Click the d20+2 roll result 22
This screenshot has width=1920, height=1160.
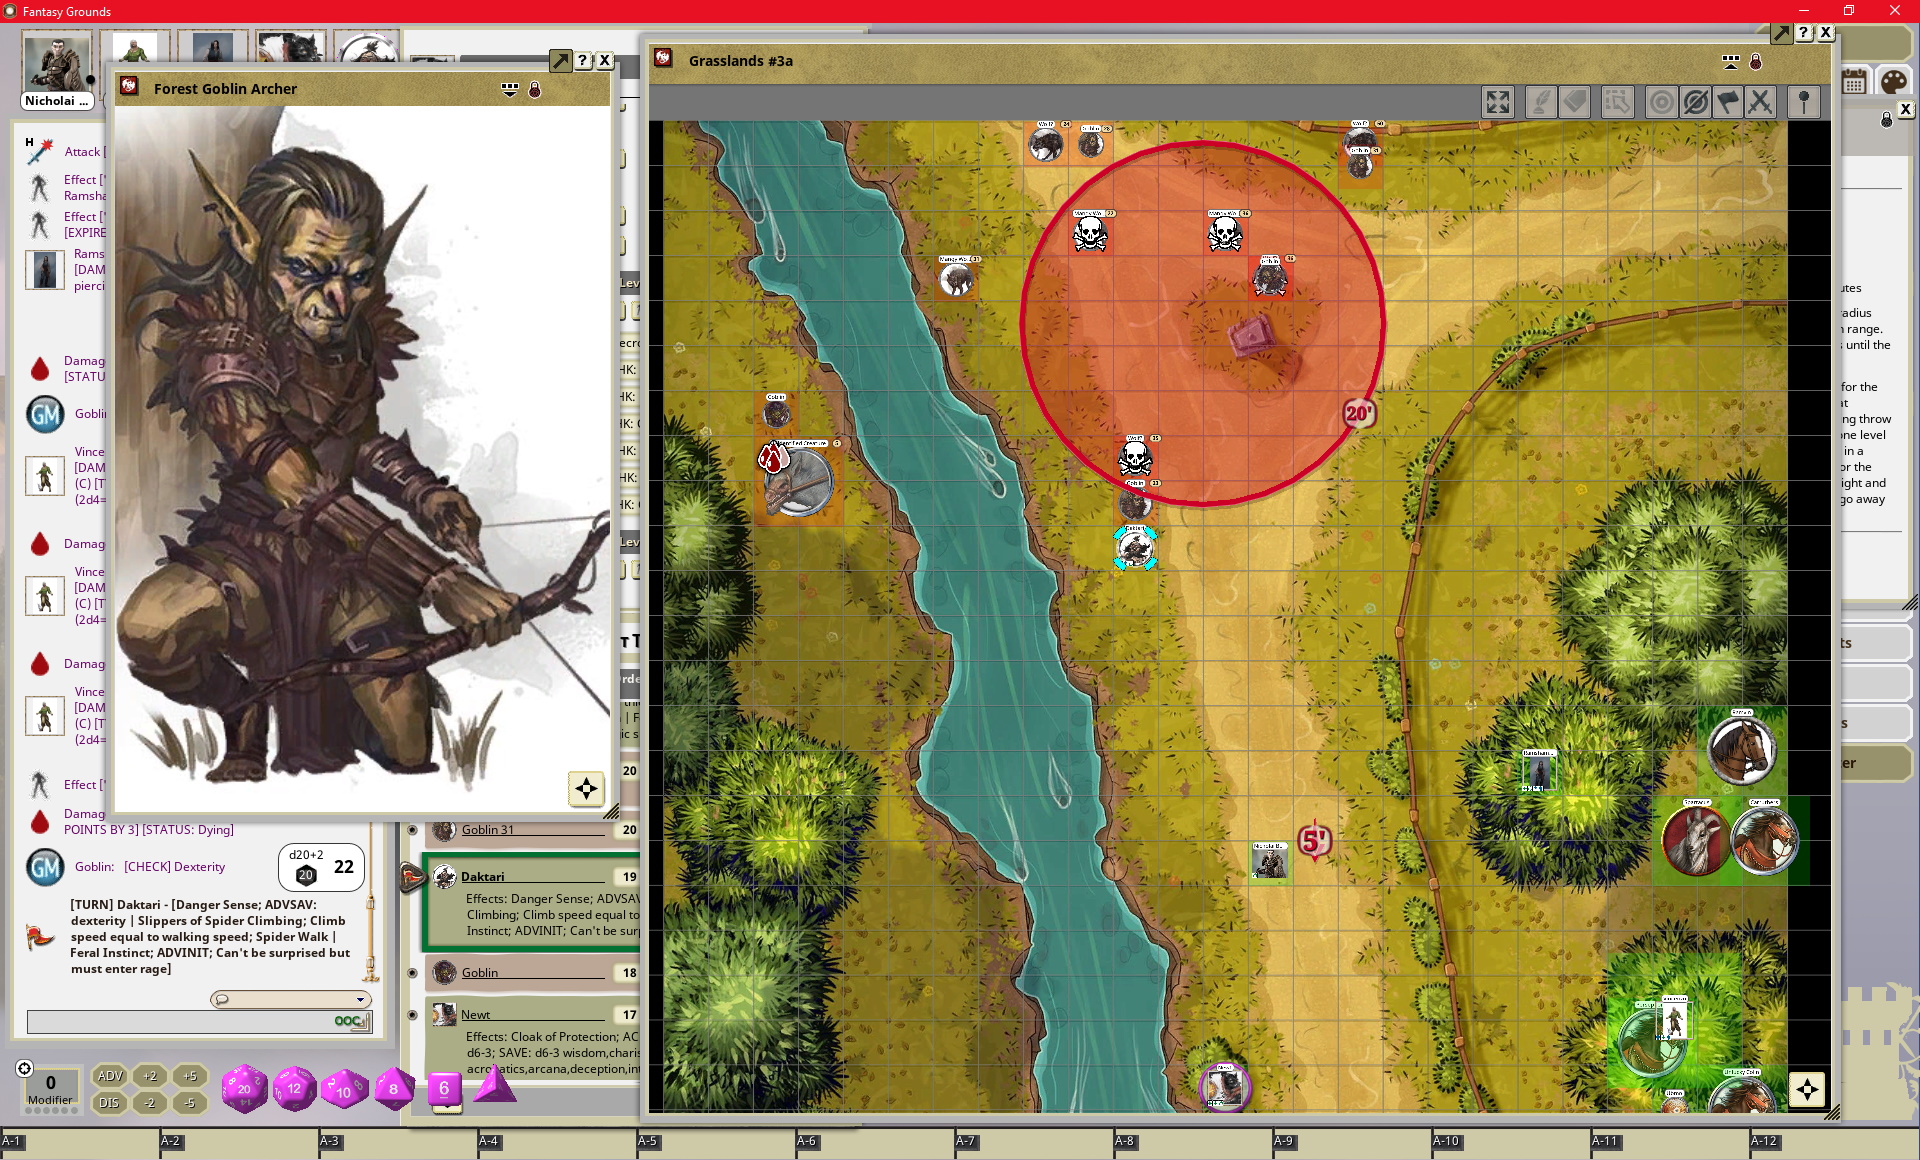(x=321, y=867)
